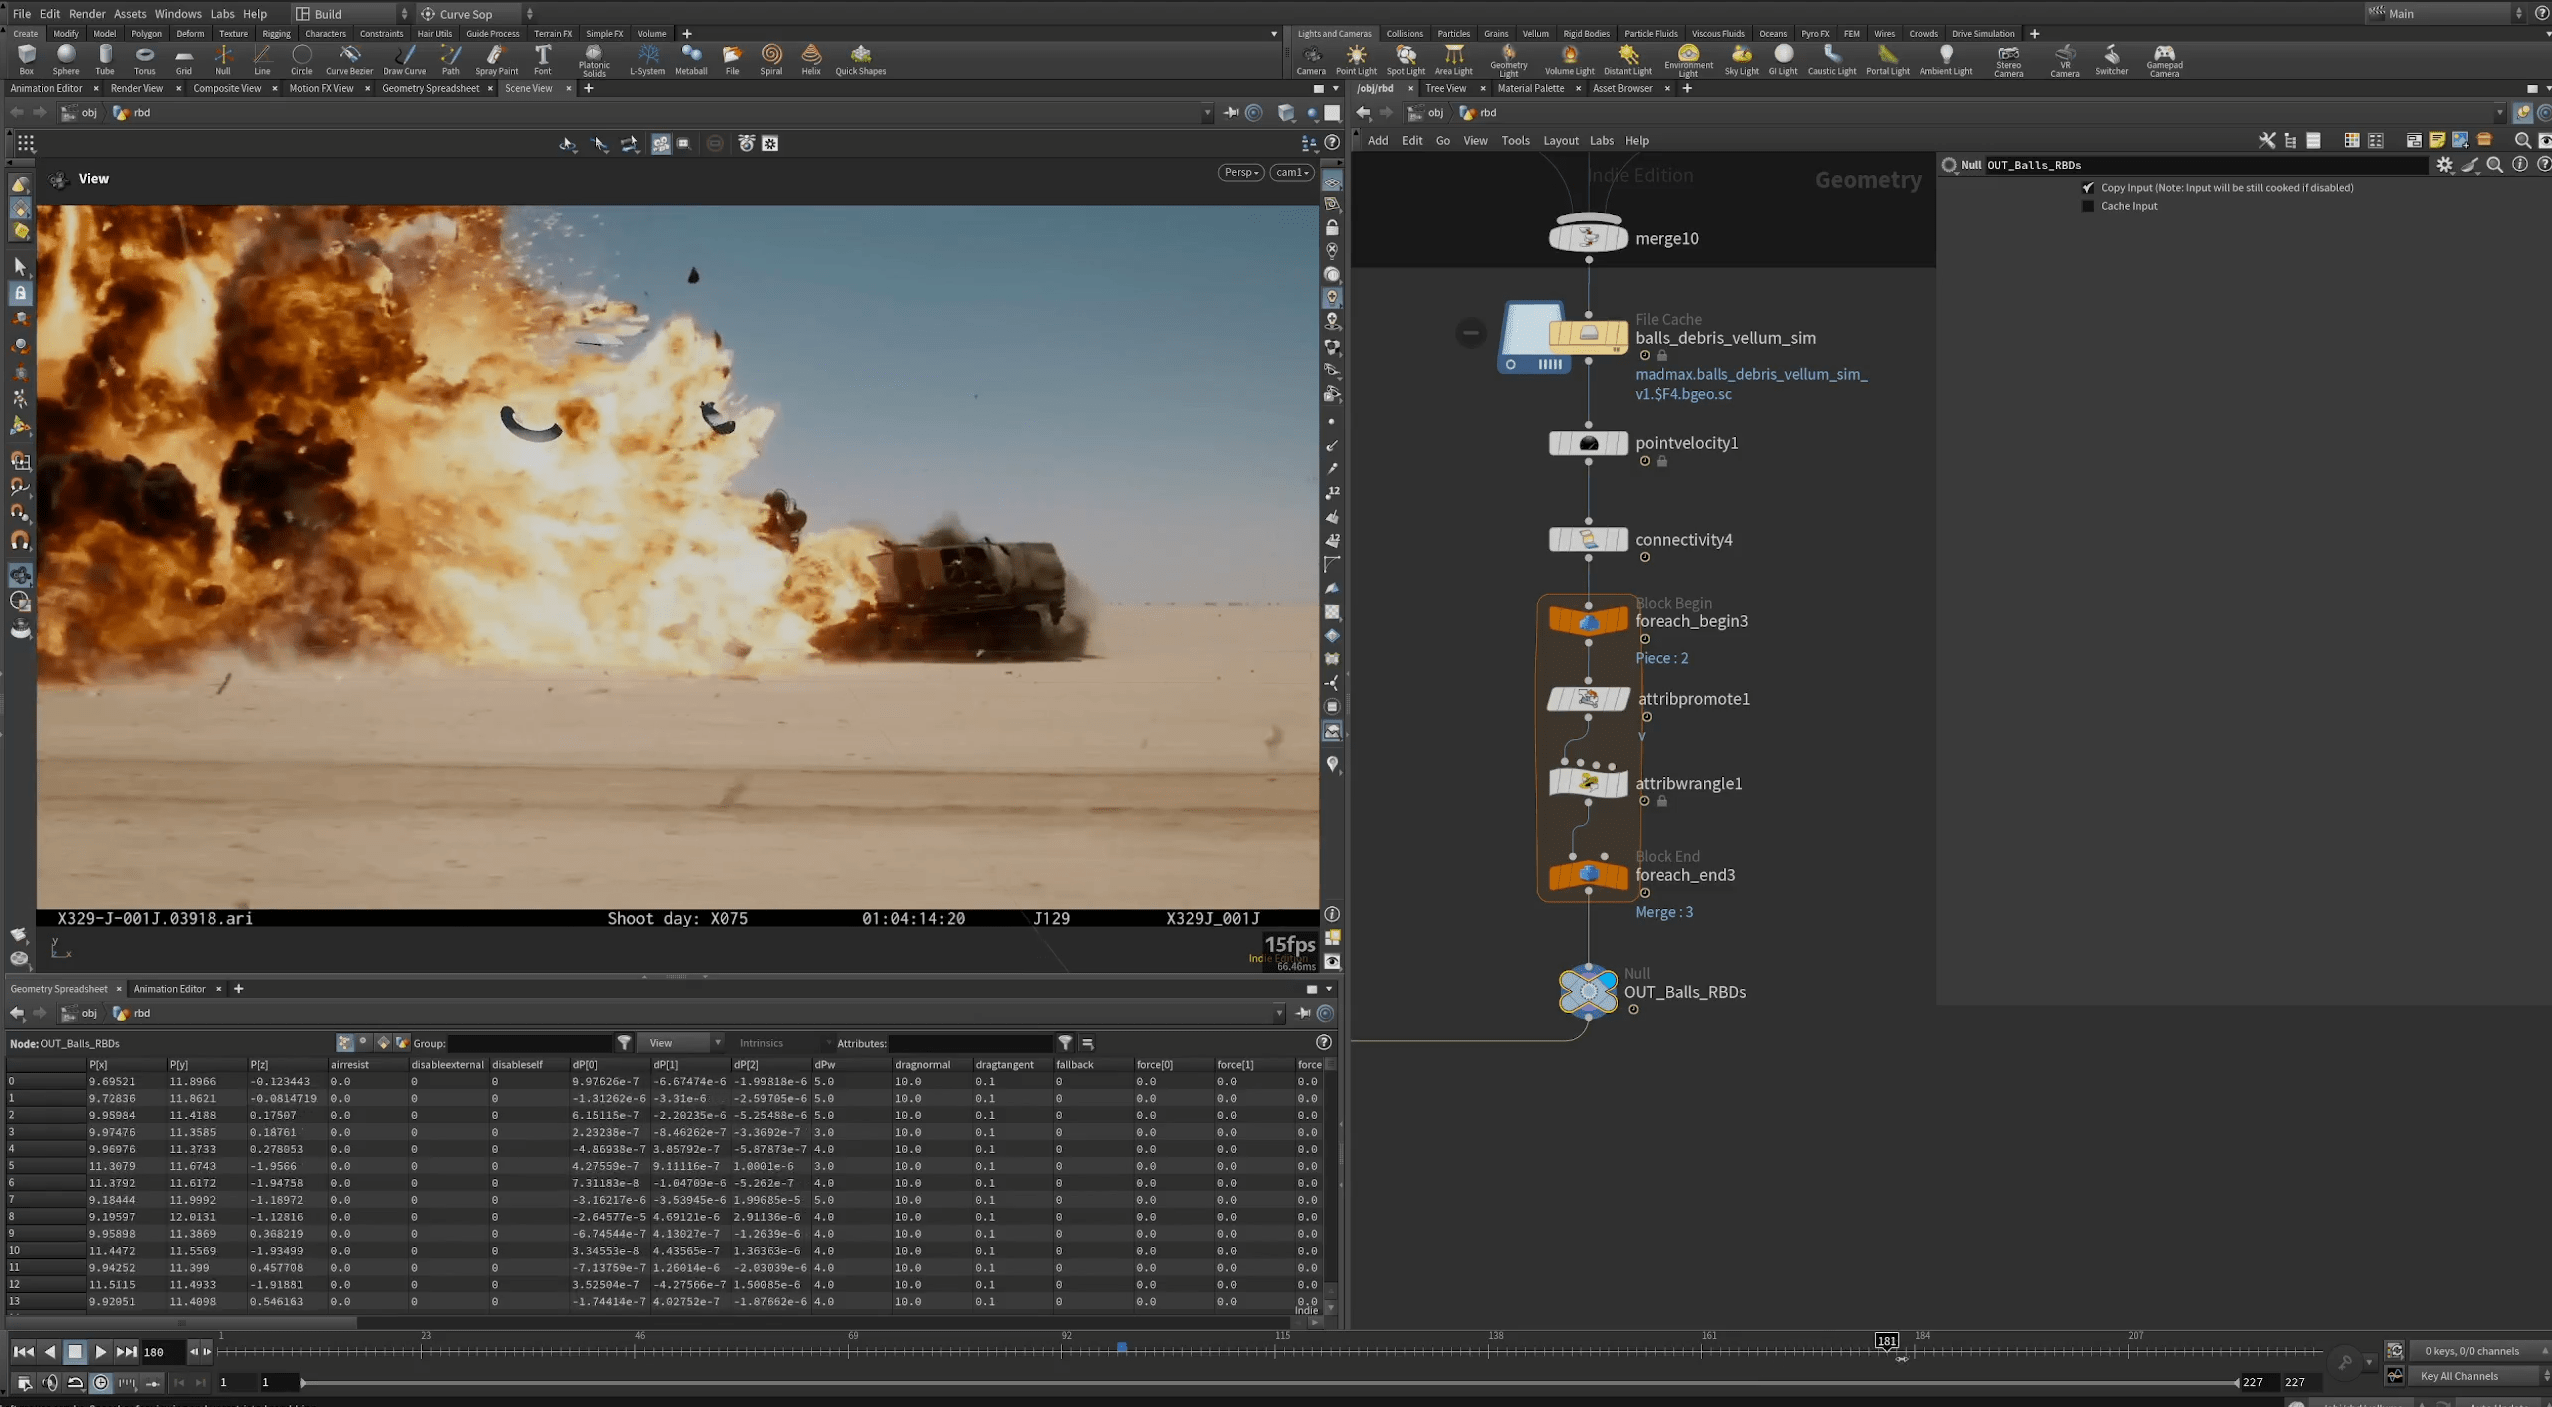The height and width of the screenshot is (1407, 2552).
Task: Select the Helix shelf tool
Action: (811, 59)
